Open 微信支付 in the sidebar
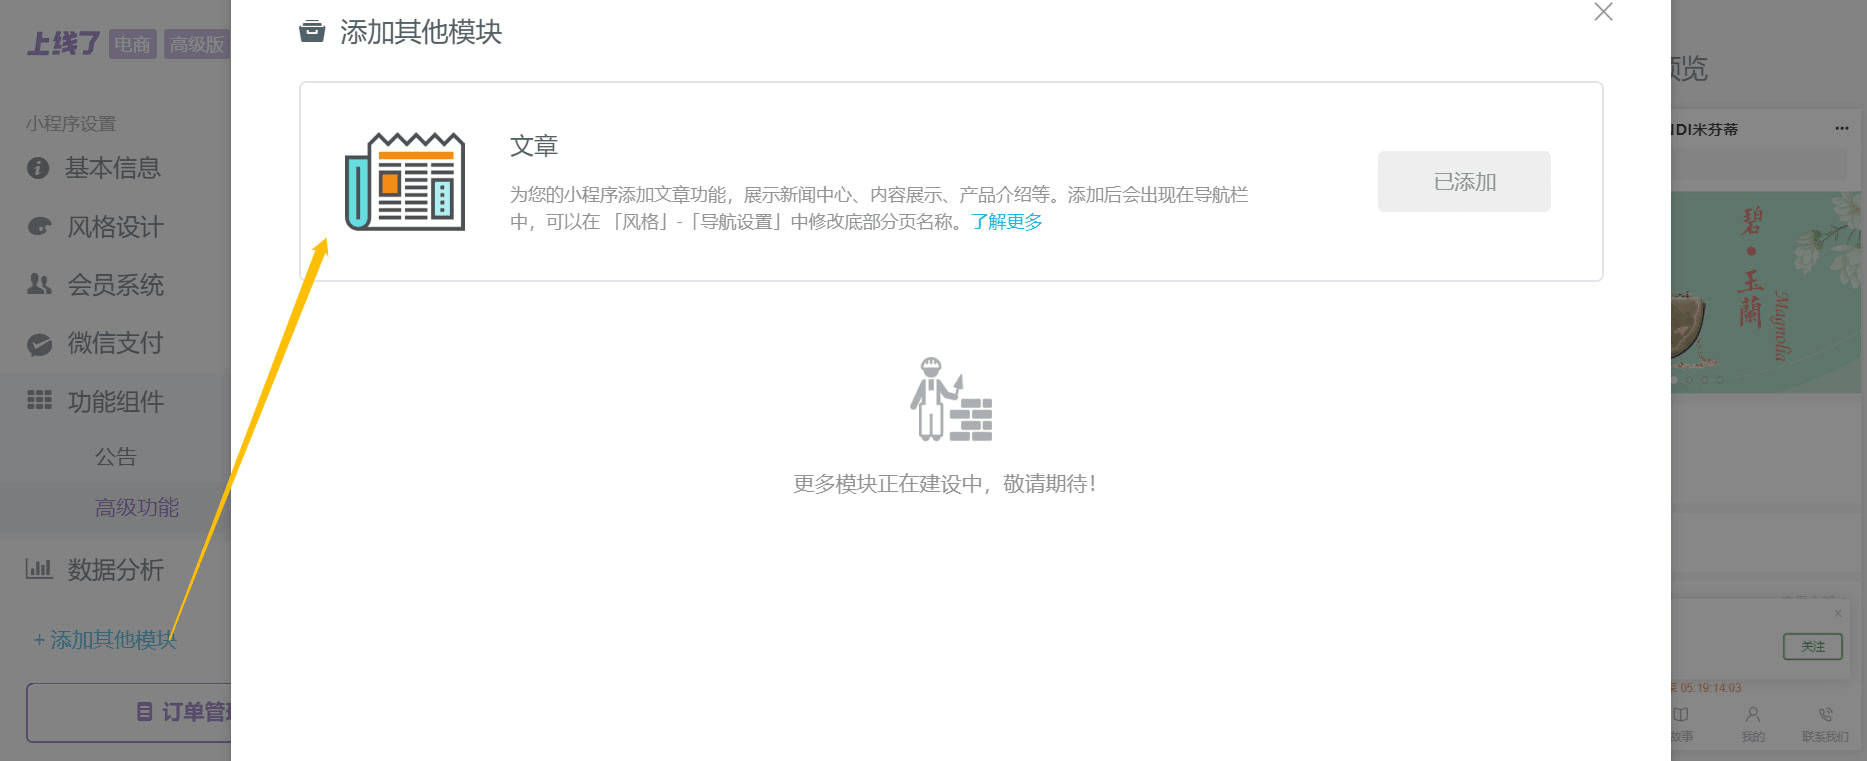Viewport: 1867px width, 761px height. click(x=115, y=343)
